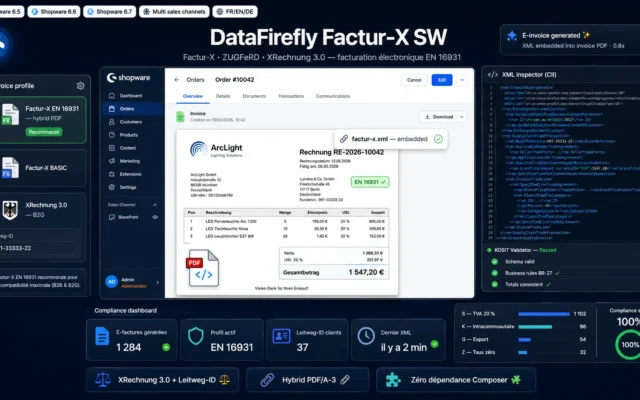640x400 pixels.
Task: Toggle Storefront visibility eye icon
Action: point(155,217)
